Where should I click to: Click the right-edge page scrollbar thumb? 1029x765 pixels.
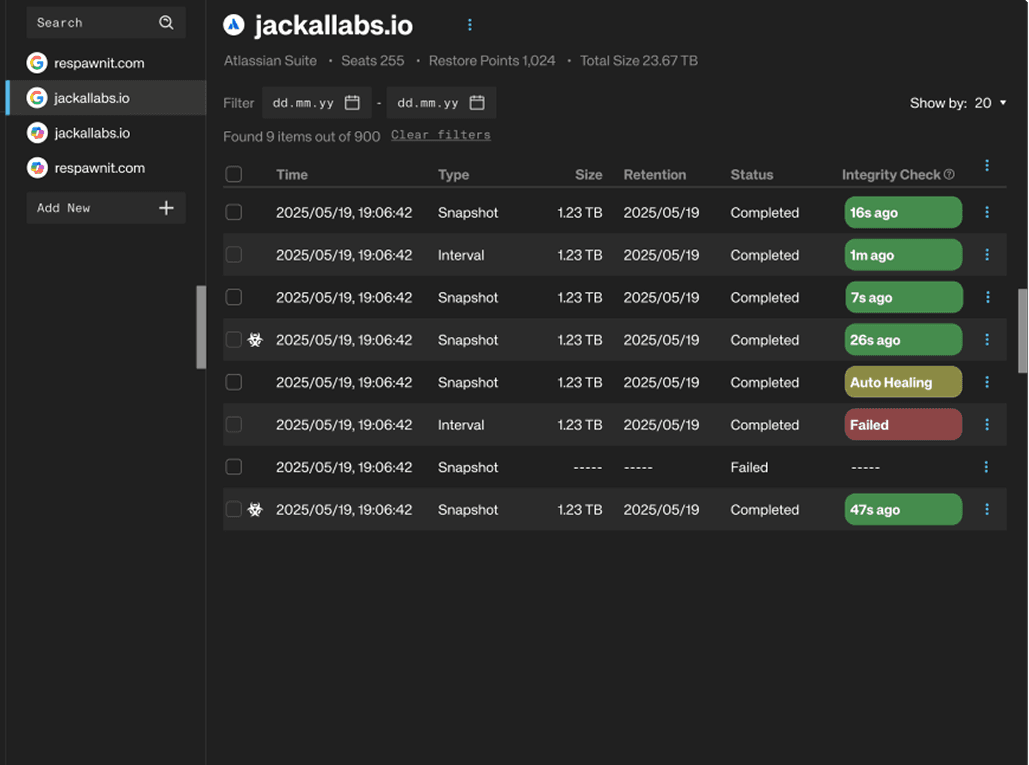pos(1022,331)
